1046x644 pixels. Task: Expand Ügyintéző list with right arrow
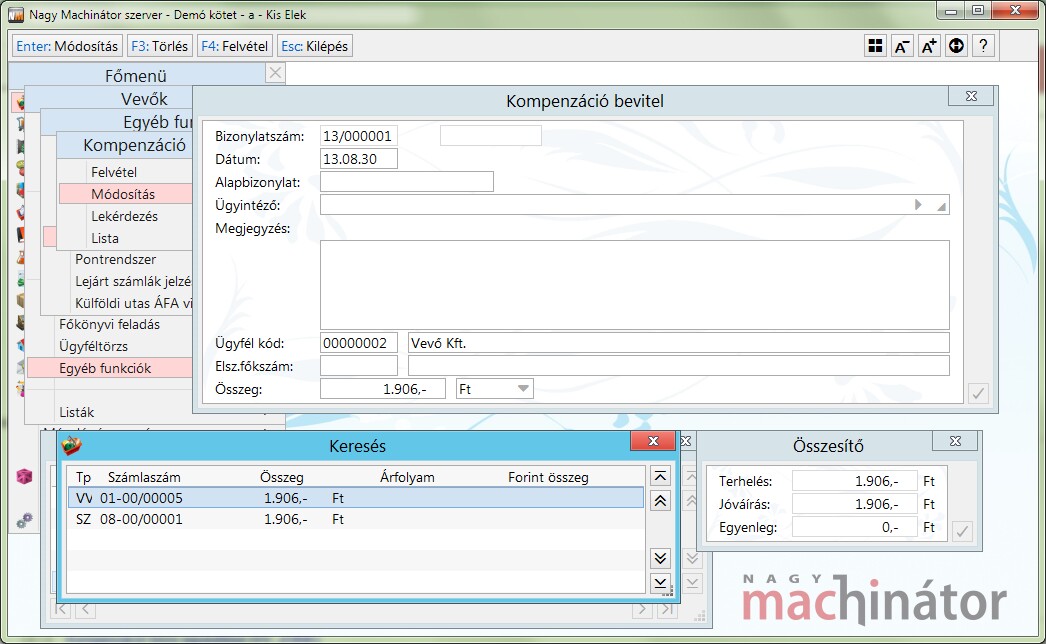(918, 205)
